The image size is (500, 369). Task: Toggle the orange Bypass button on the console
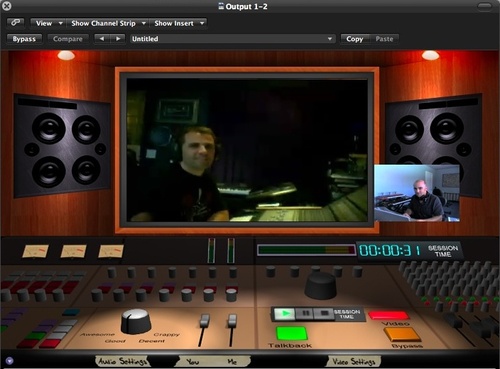(402, 334)
